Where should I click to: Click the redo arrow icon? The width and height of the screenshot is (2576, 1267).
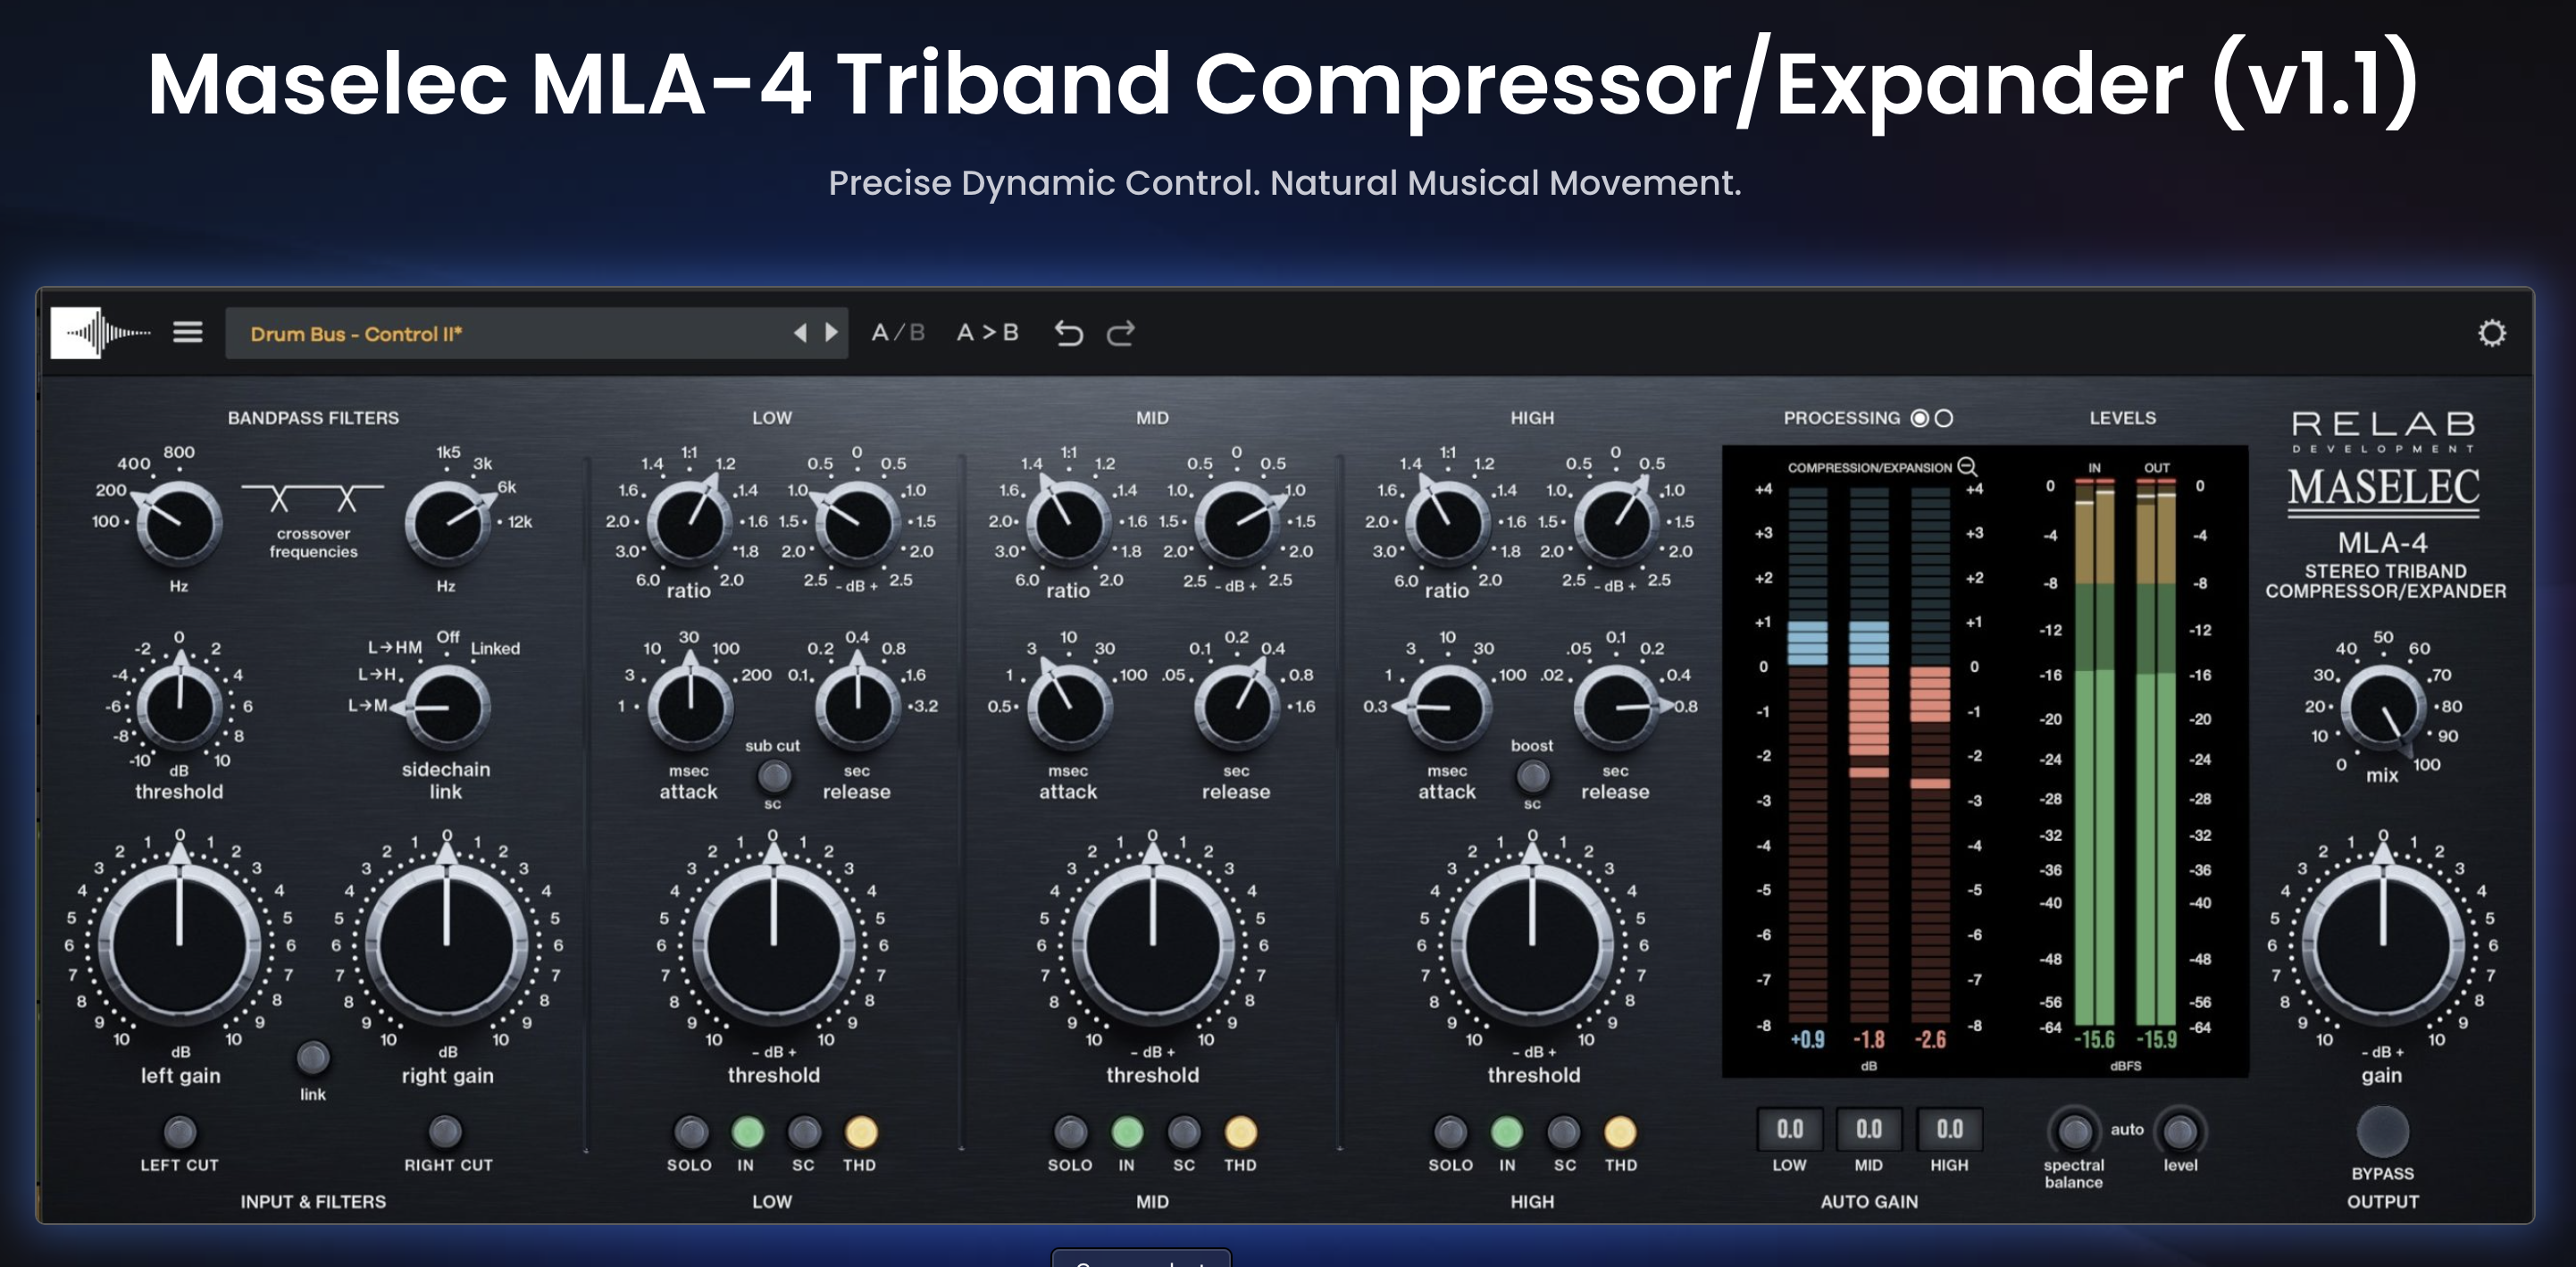click(x=1121, y=333)
